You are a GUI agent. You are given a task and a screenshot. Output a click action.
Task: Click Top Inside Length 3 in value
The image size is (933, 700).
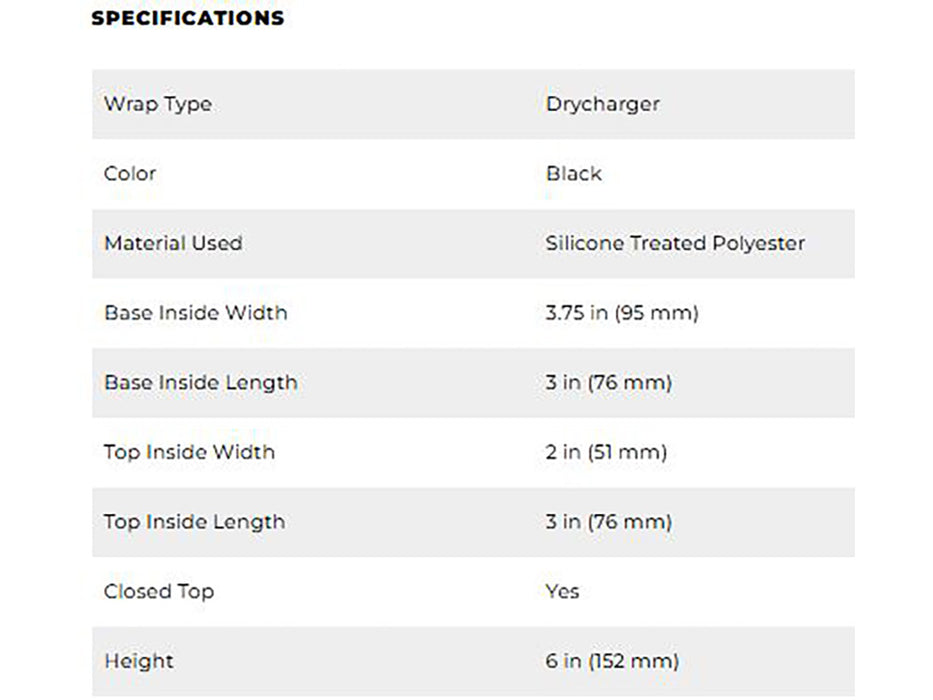pos(609,522)
